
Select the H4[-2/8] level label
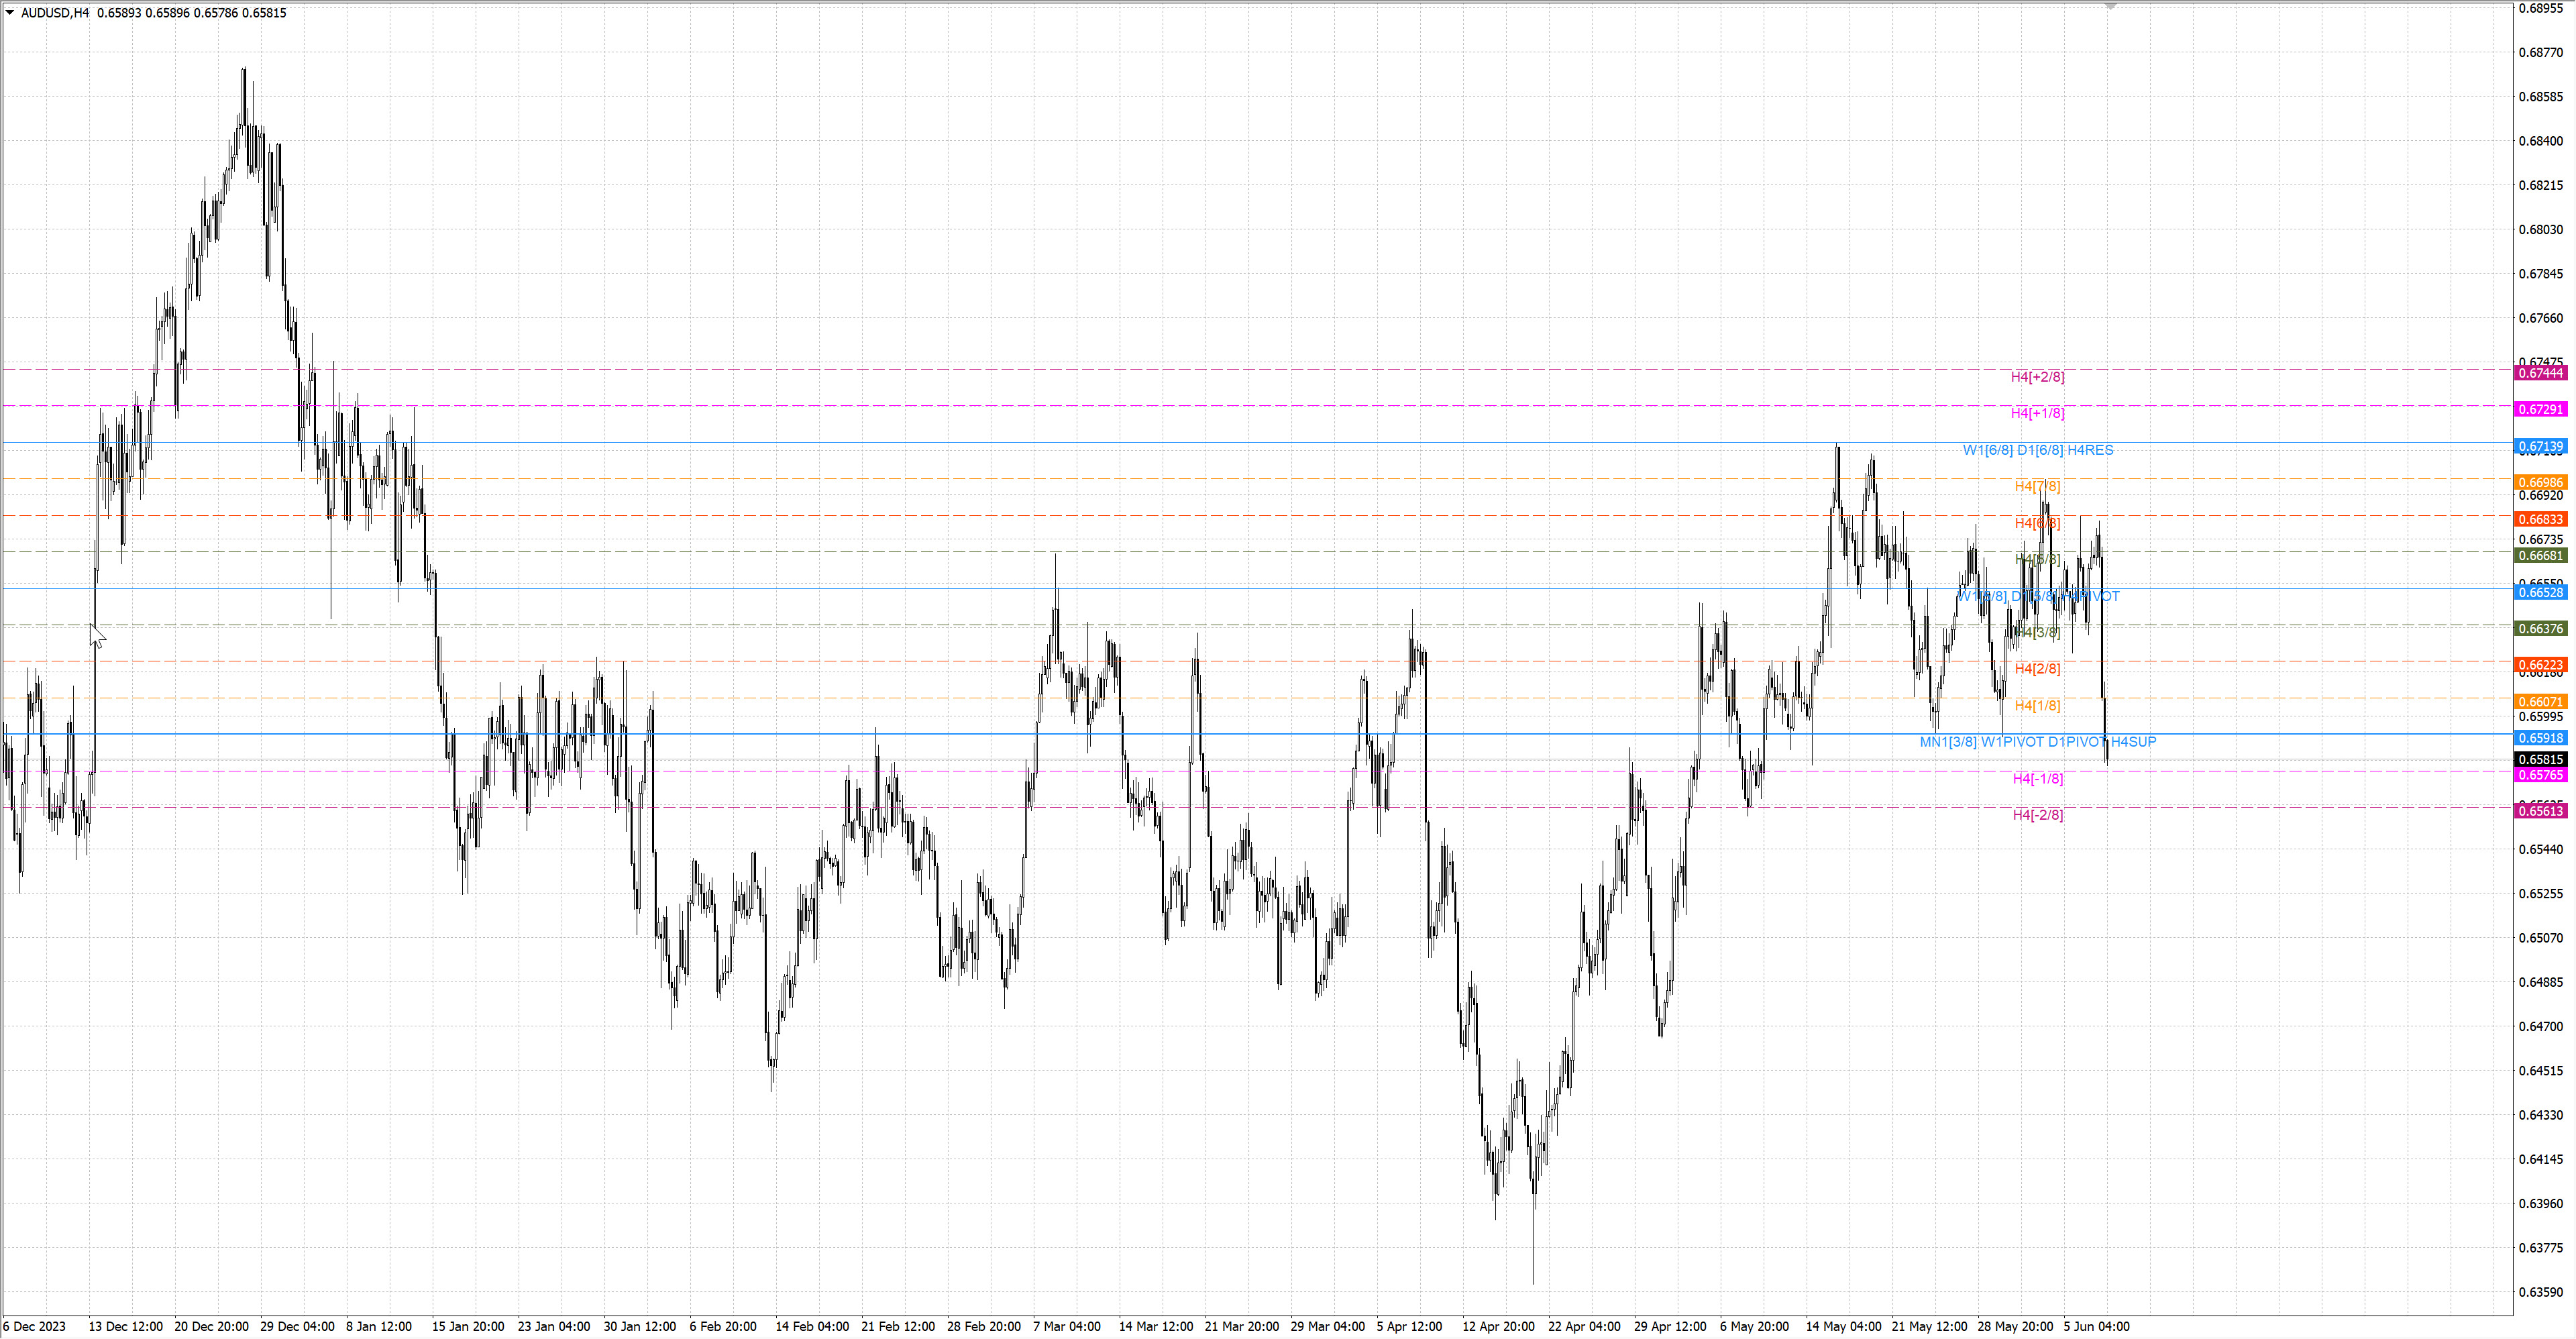tap(2037, 815)
